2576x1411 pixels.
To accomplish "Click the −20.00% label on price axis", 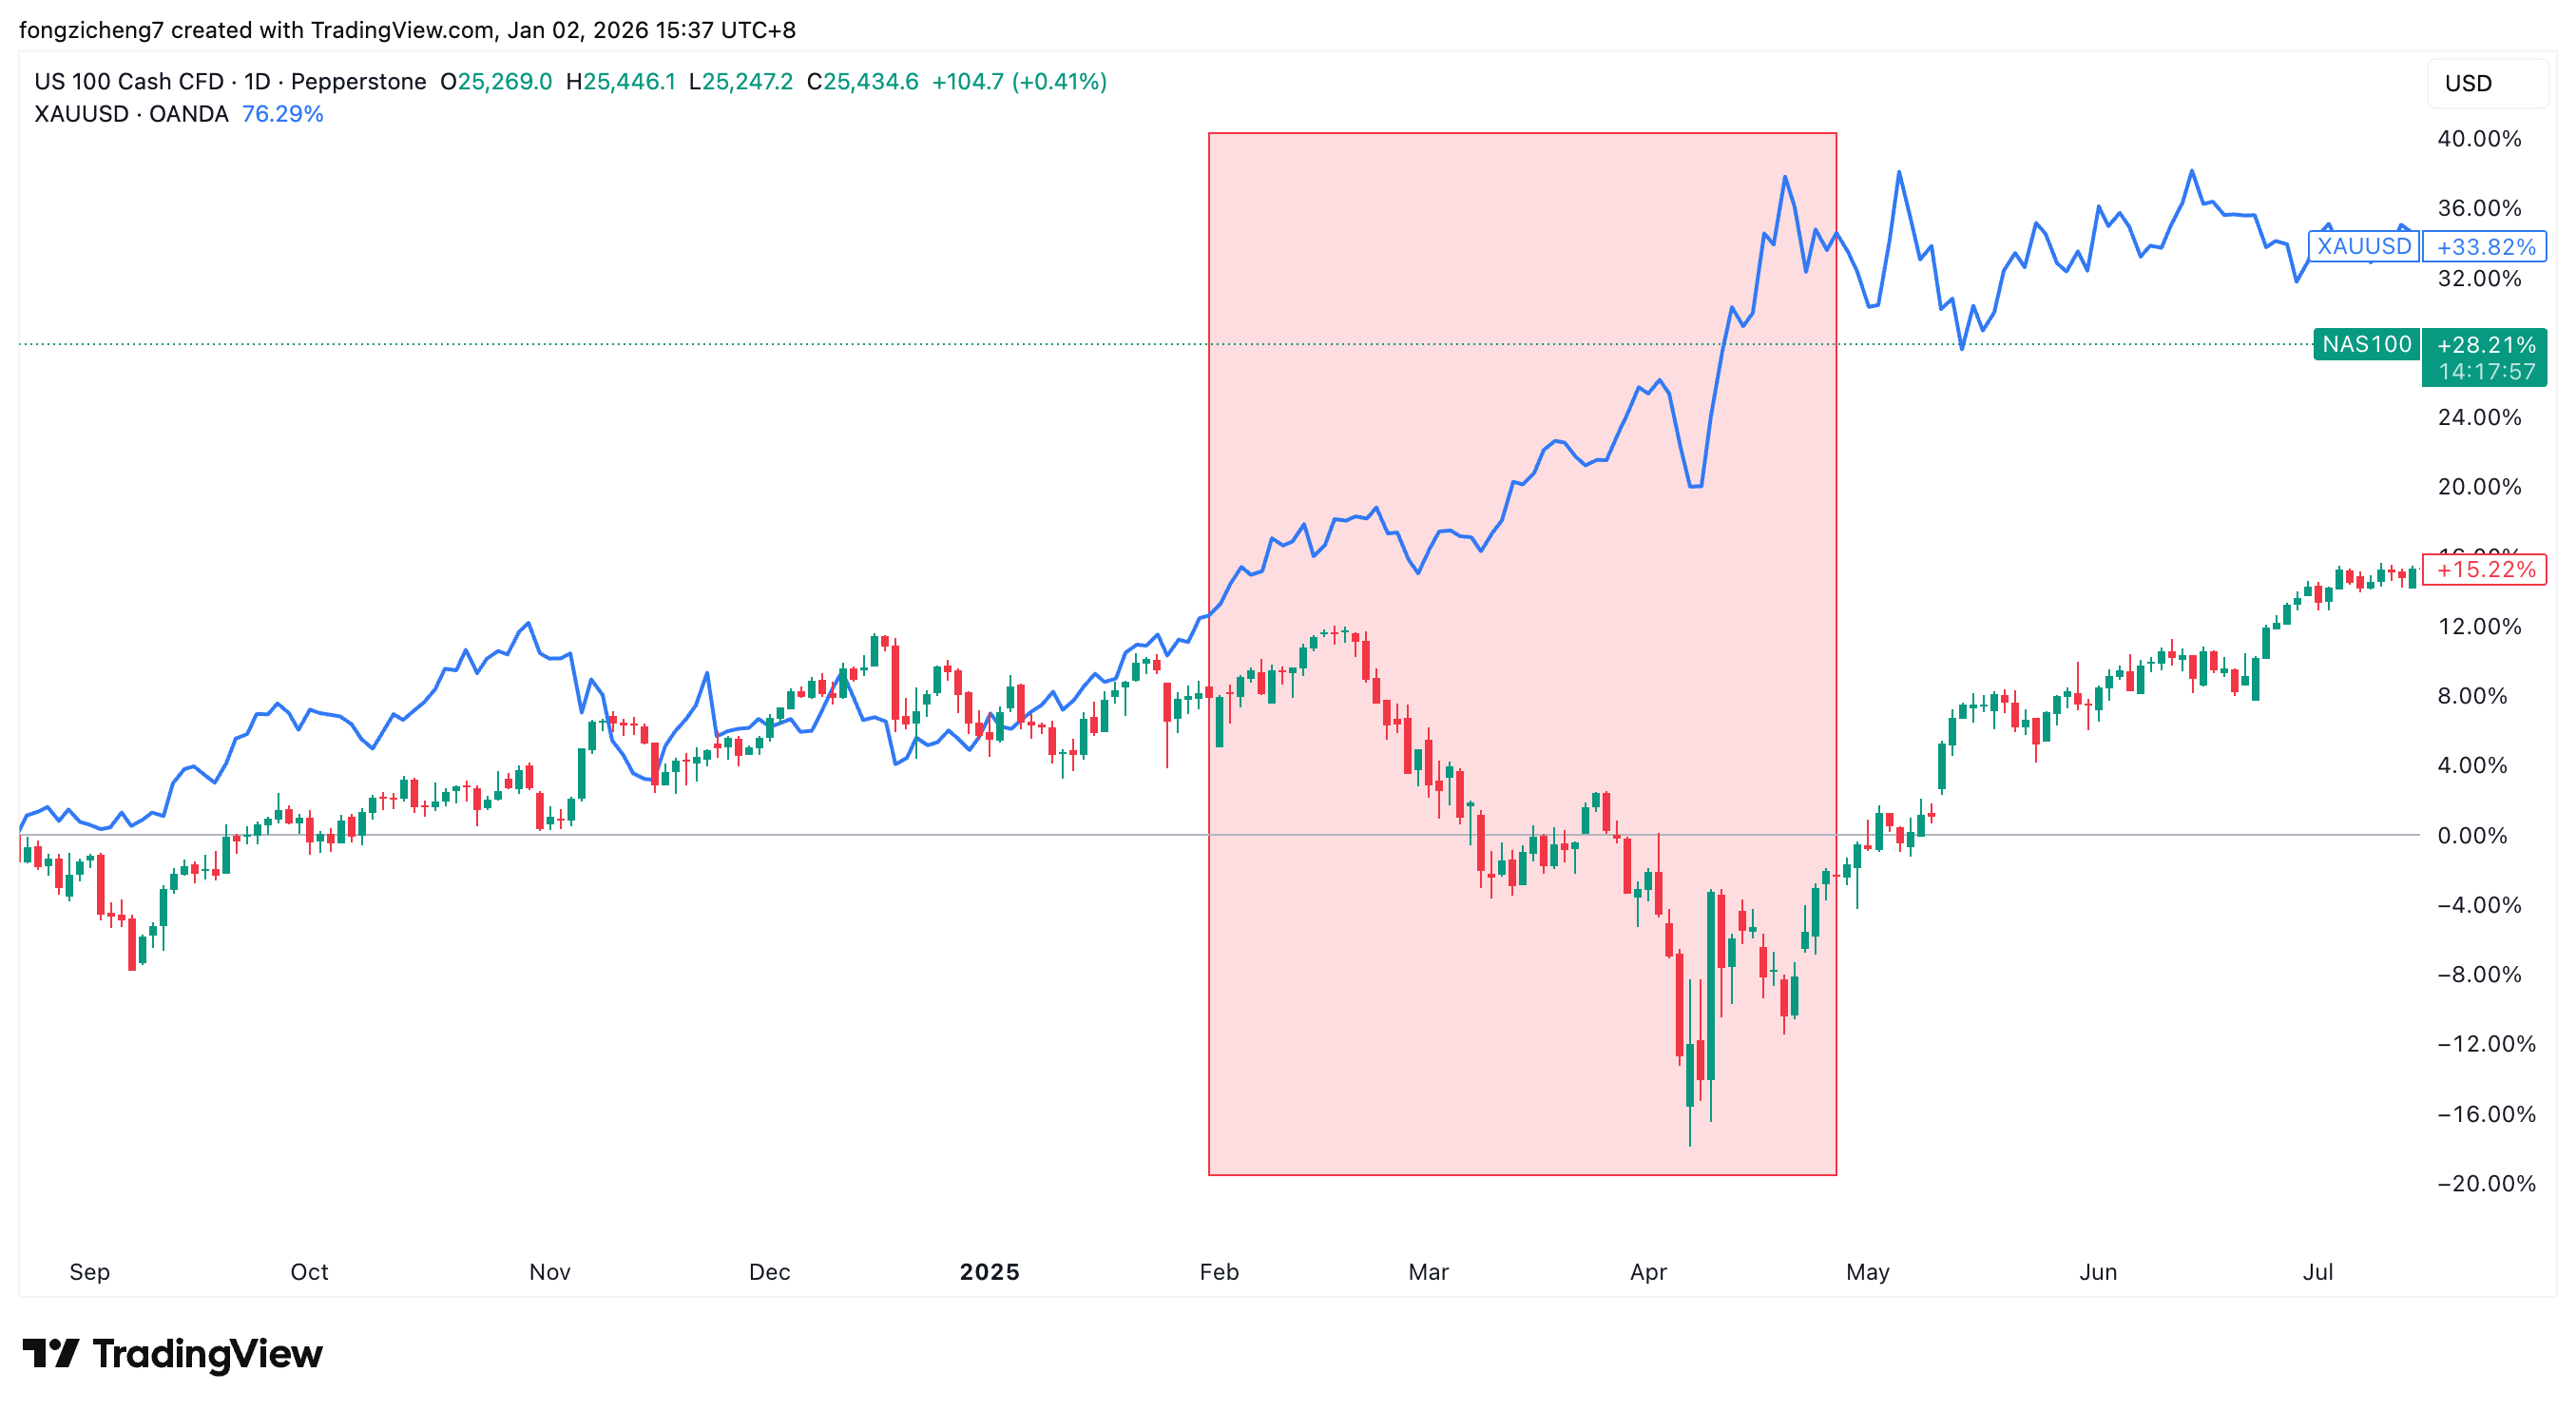I will coord(2486,1184).
